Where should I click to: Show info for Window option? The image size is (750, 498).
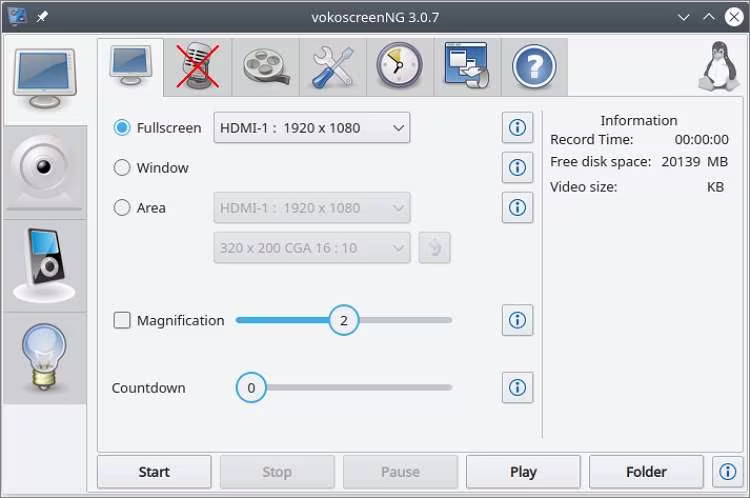click(518, 168)
